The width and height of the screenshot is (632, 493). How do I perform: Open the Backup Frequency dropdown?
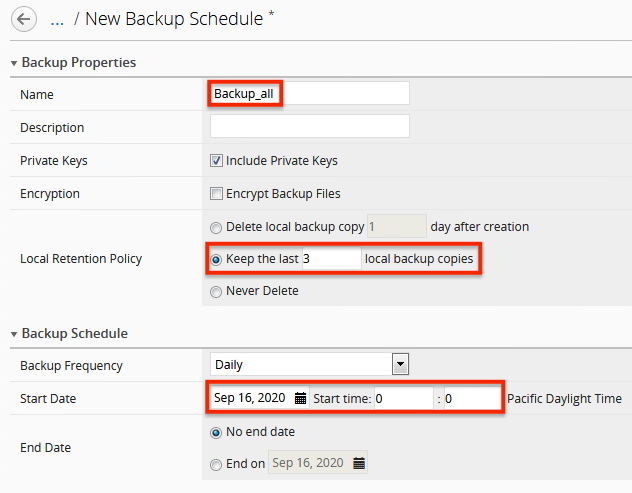click(x=310, y=365)
